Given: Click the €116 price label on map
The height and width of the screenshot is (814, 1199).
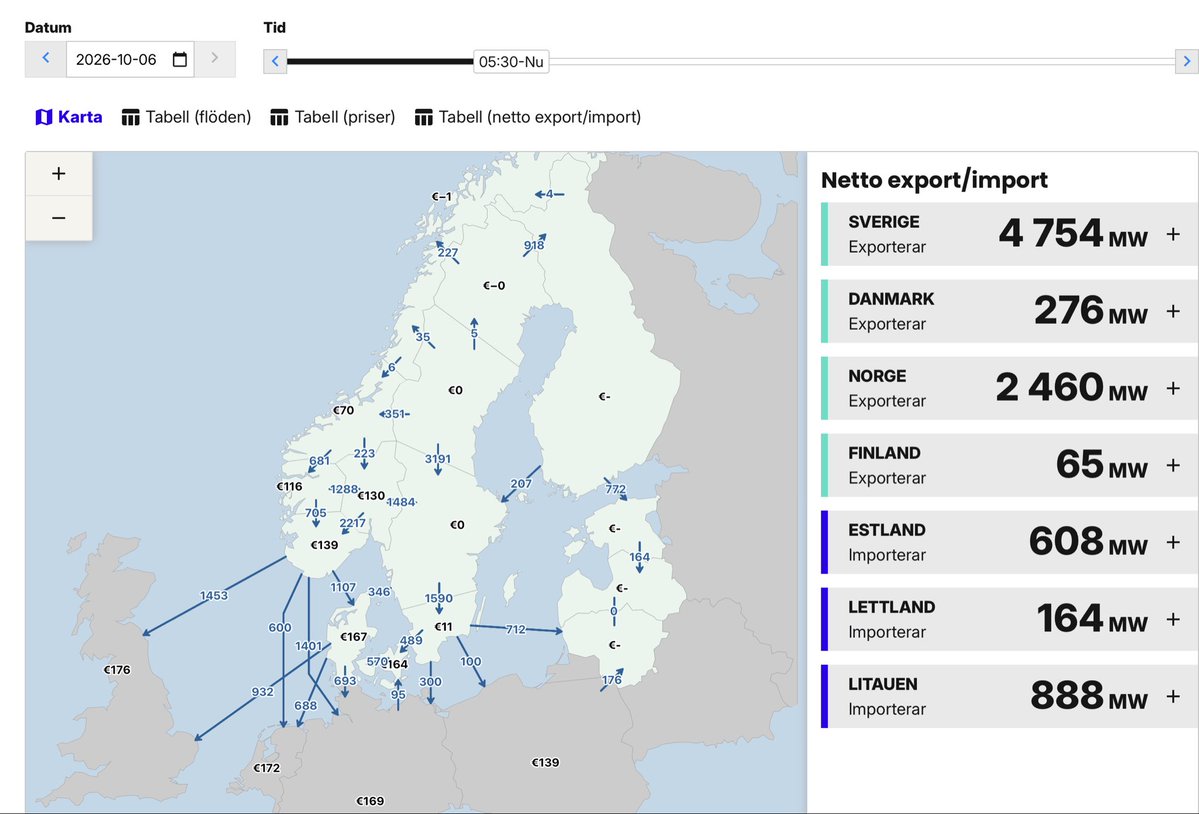Looking at the screenshot, I should pos(289,486).
